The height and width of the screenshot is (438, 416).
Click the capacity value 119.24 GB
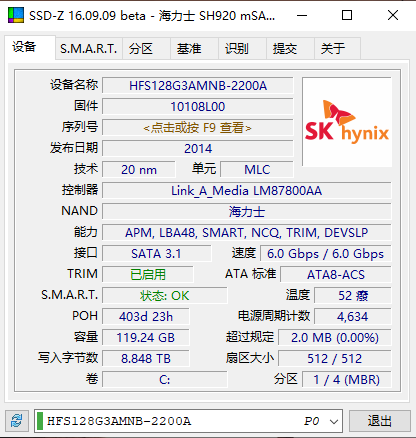coord(146,338)
